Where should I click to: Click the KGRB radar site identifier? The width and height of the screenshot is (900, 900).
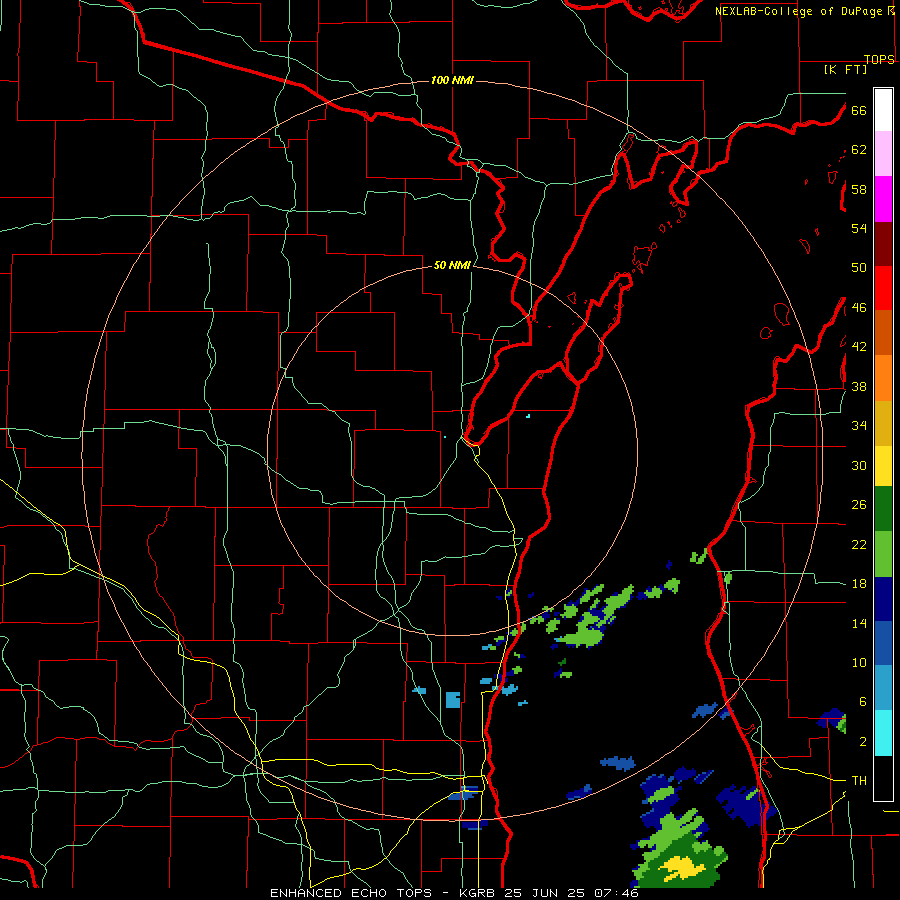pos(479,893)
